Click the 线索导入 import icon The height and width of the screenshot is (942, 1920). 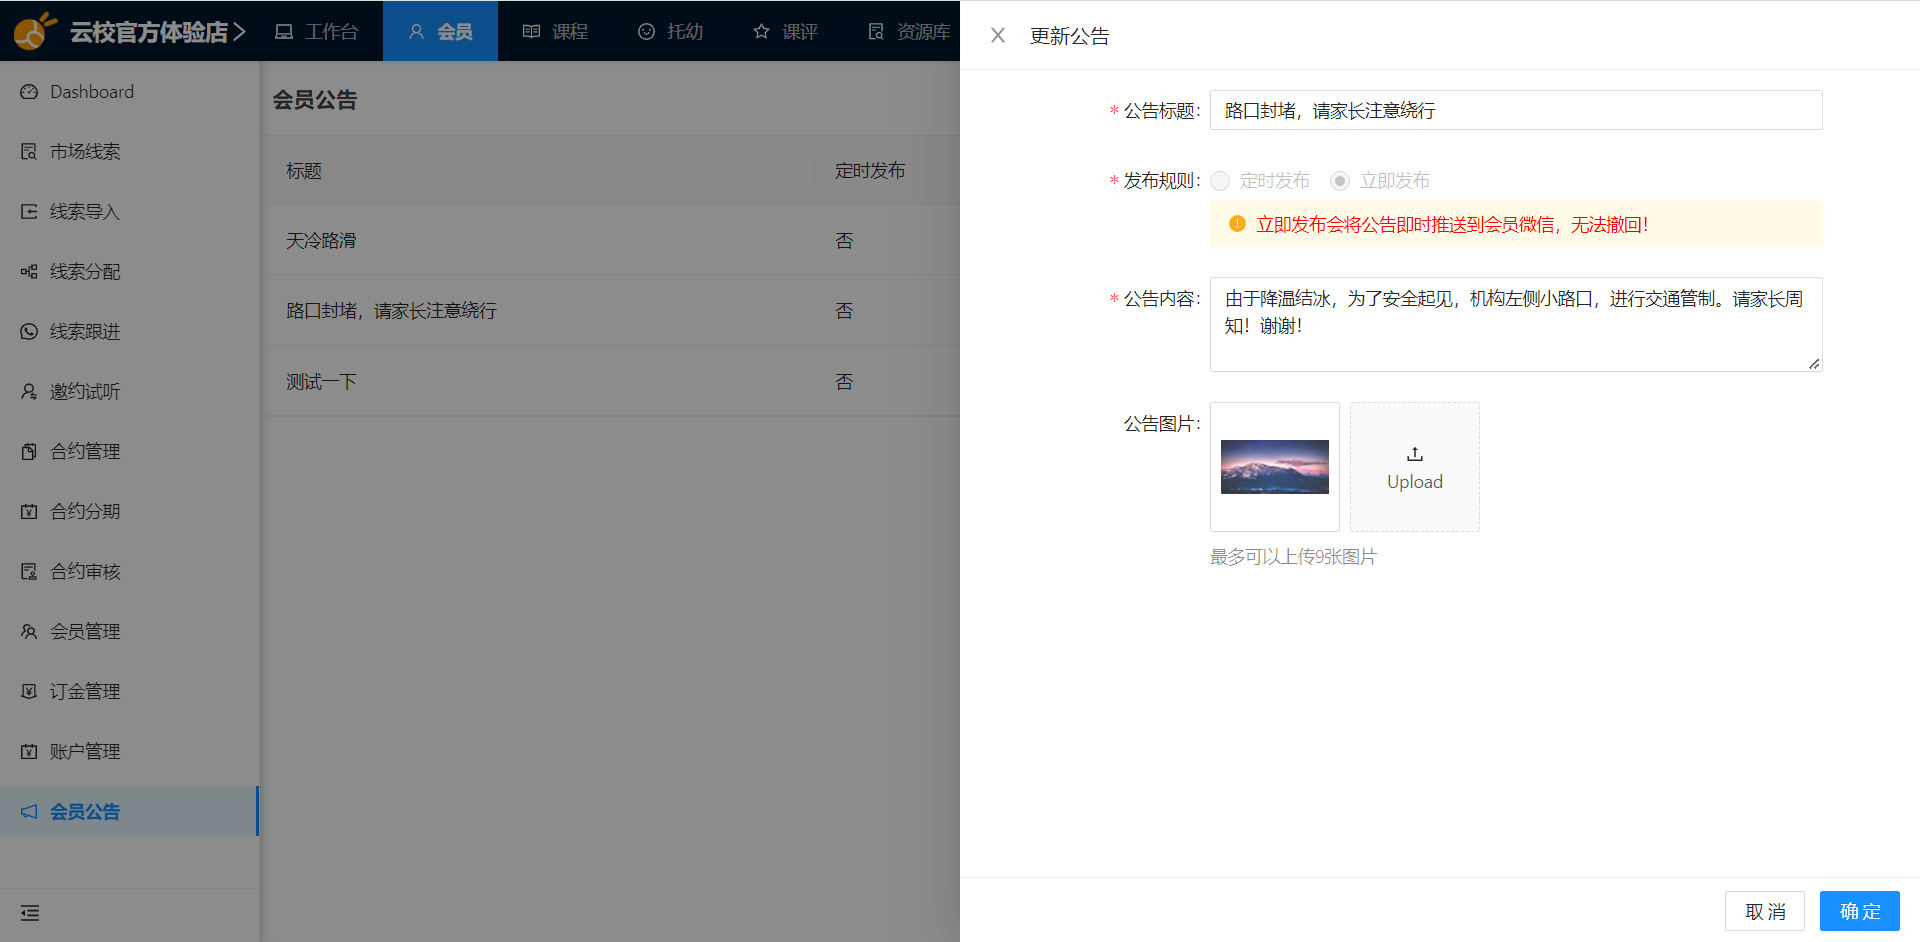click(x=29, y=212)
